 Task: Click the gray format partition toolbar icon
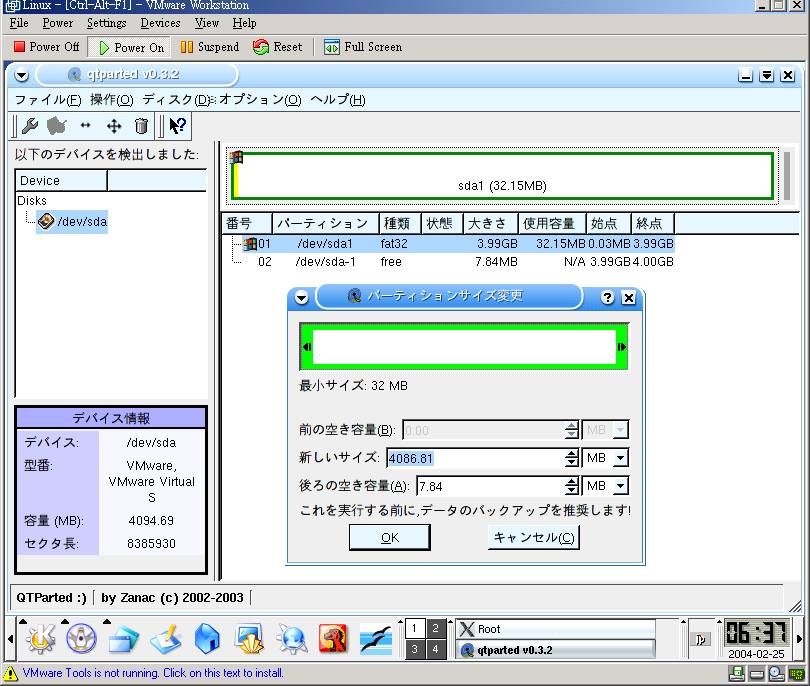pos(57,126)
